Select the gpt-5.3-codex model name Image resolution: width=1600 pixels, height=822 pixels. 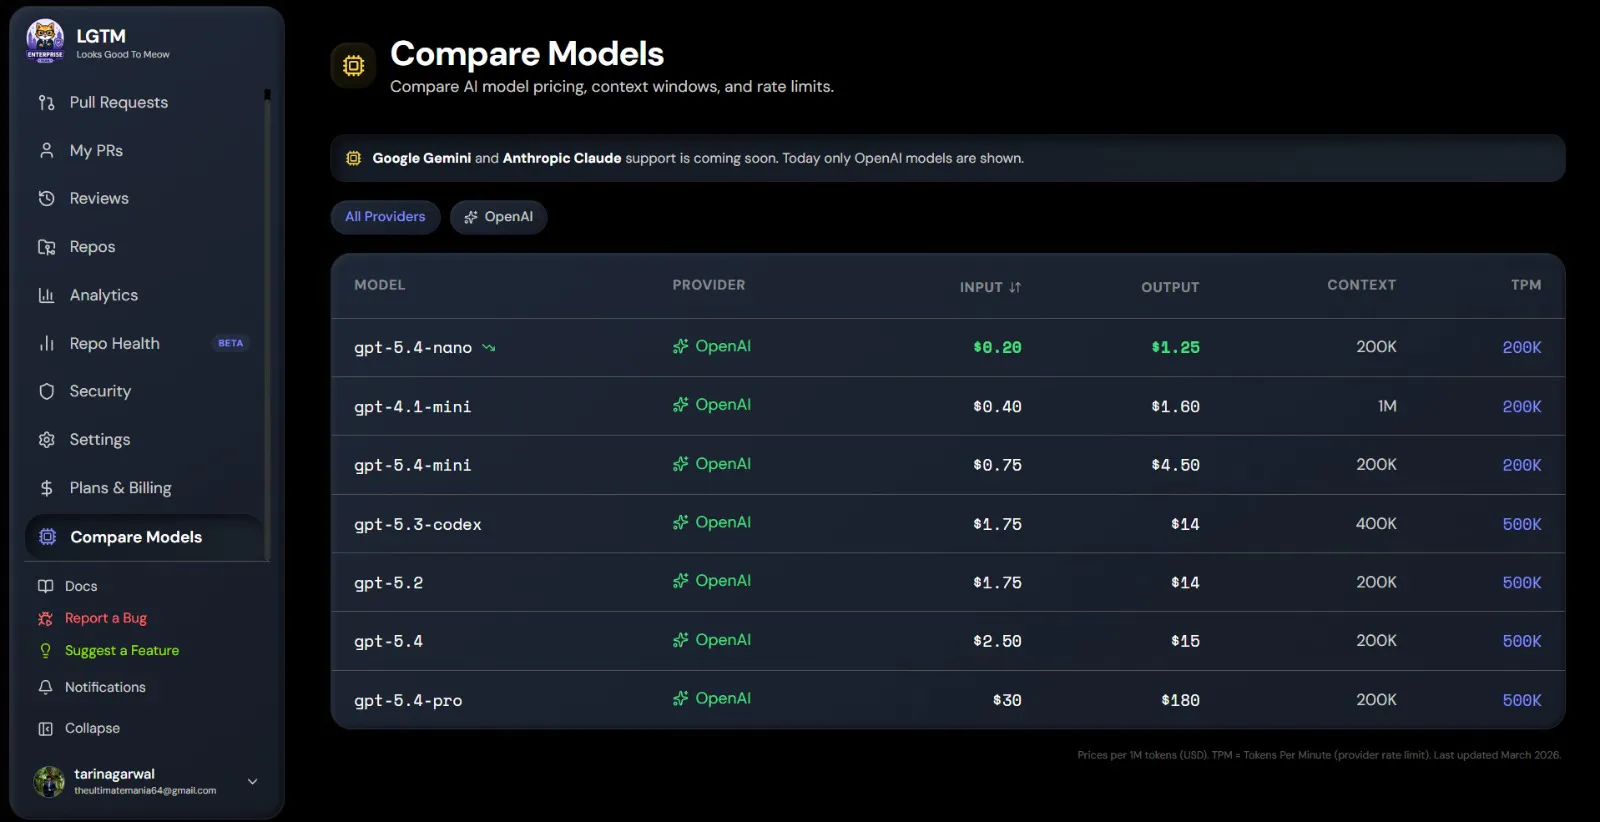click(x=418, y=524)
